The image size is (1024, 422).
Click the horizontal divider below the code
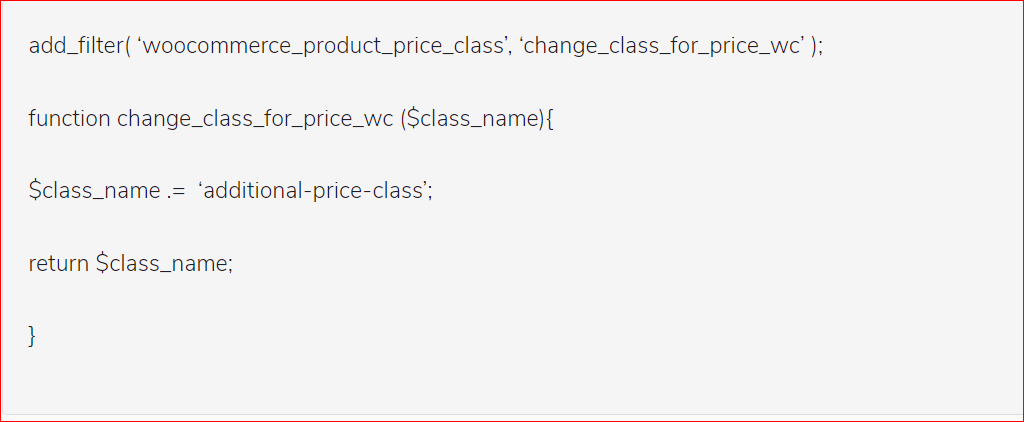[512, 414]
